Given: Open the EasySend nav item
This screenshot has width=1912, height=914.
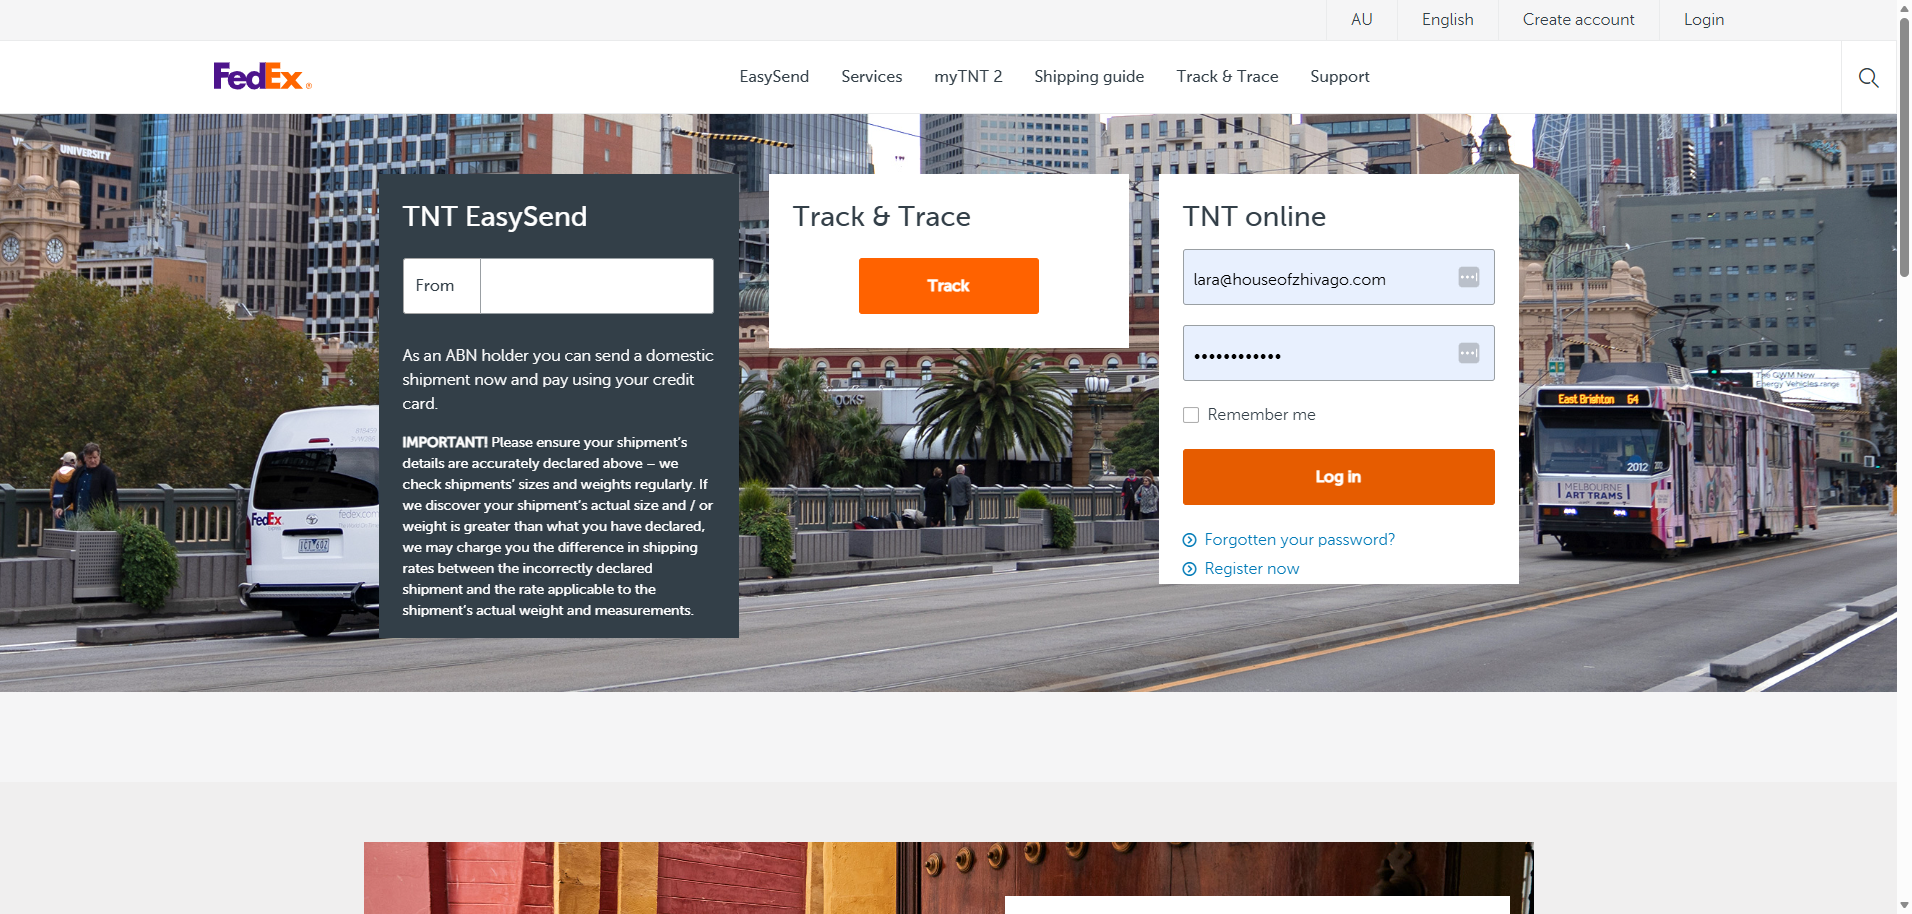Looking at the screenshot, I should point(774,77).
